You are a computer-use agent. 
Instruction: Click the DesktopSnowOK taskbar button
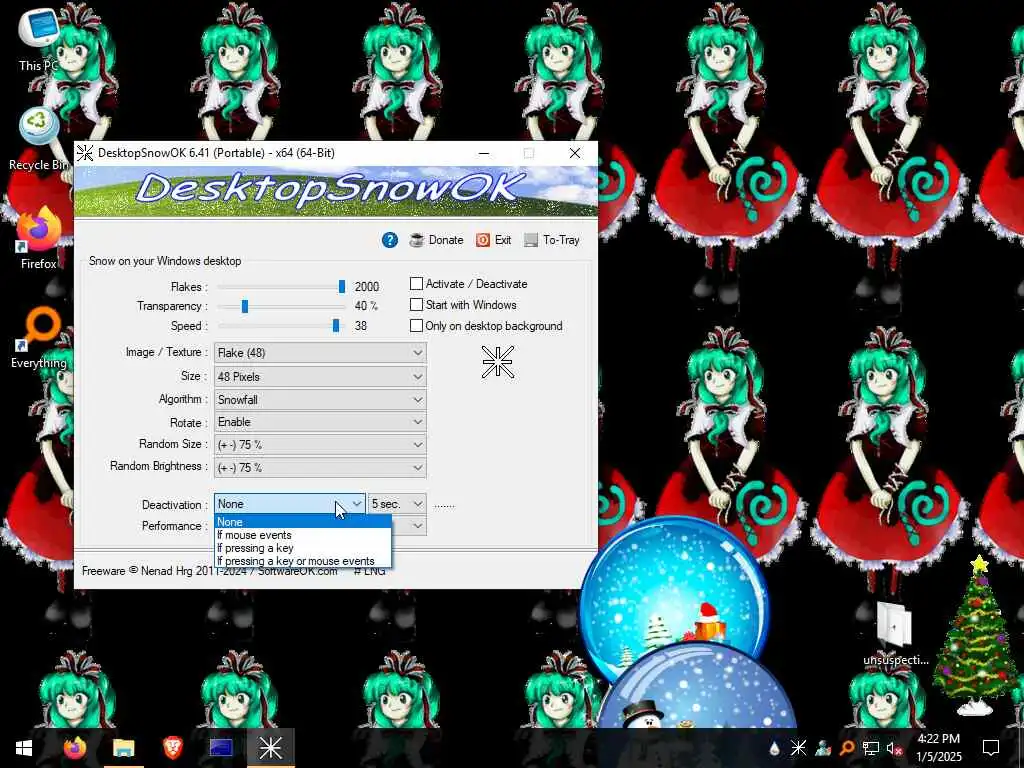(x=270, y=748)
